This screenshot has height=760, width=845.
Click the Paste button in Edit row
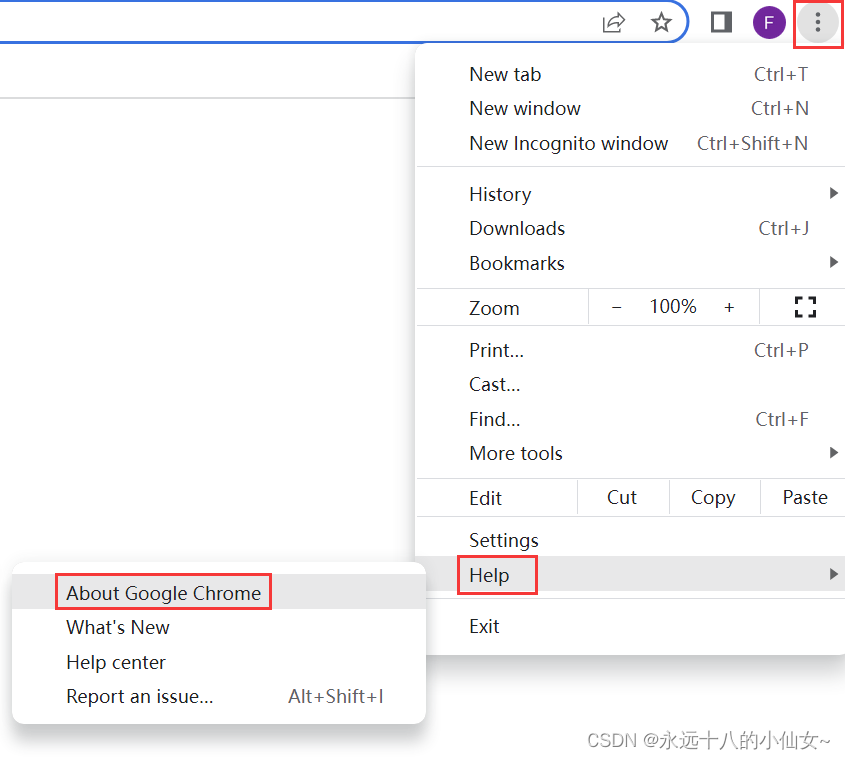[804, 498]
